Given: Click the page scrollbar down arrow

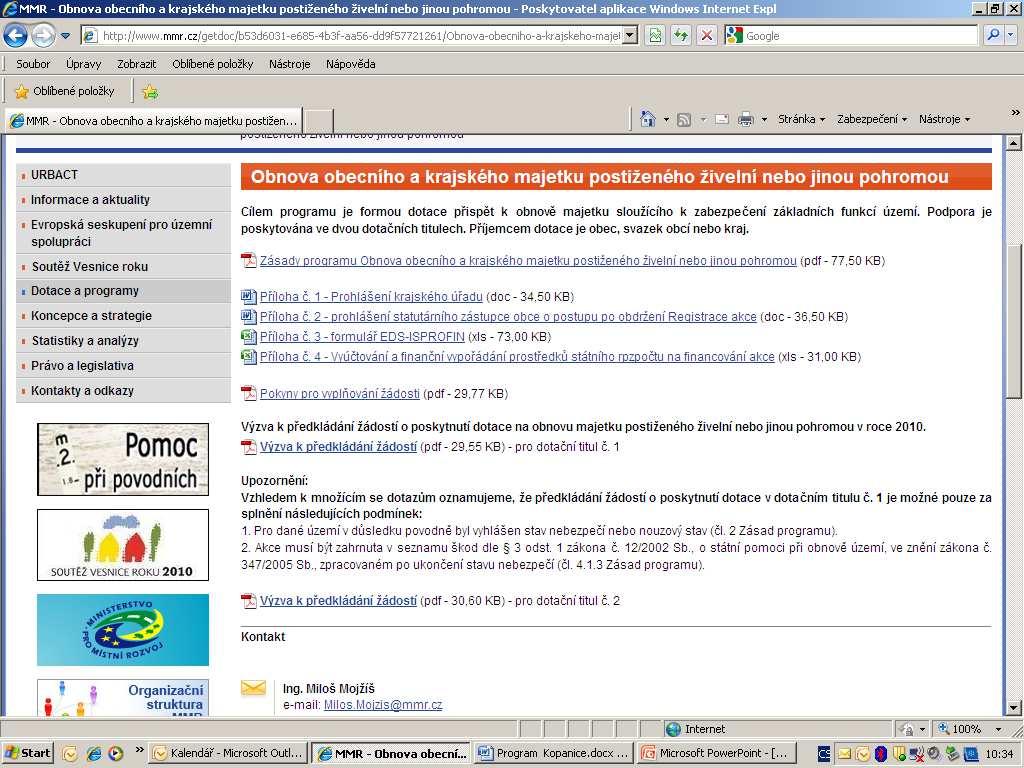Looking at the screenshot, I should coord(1014,707).
